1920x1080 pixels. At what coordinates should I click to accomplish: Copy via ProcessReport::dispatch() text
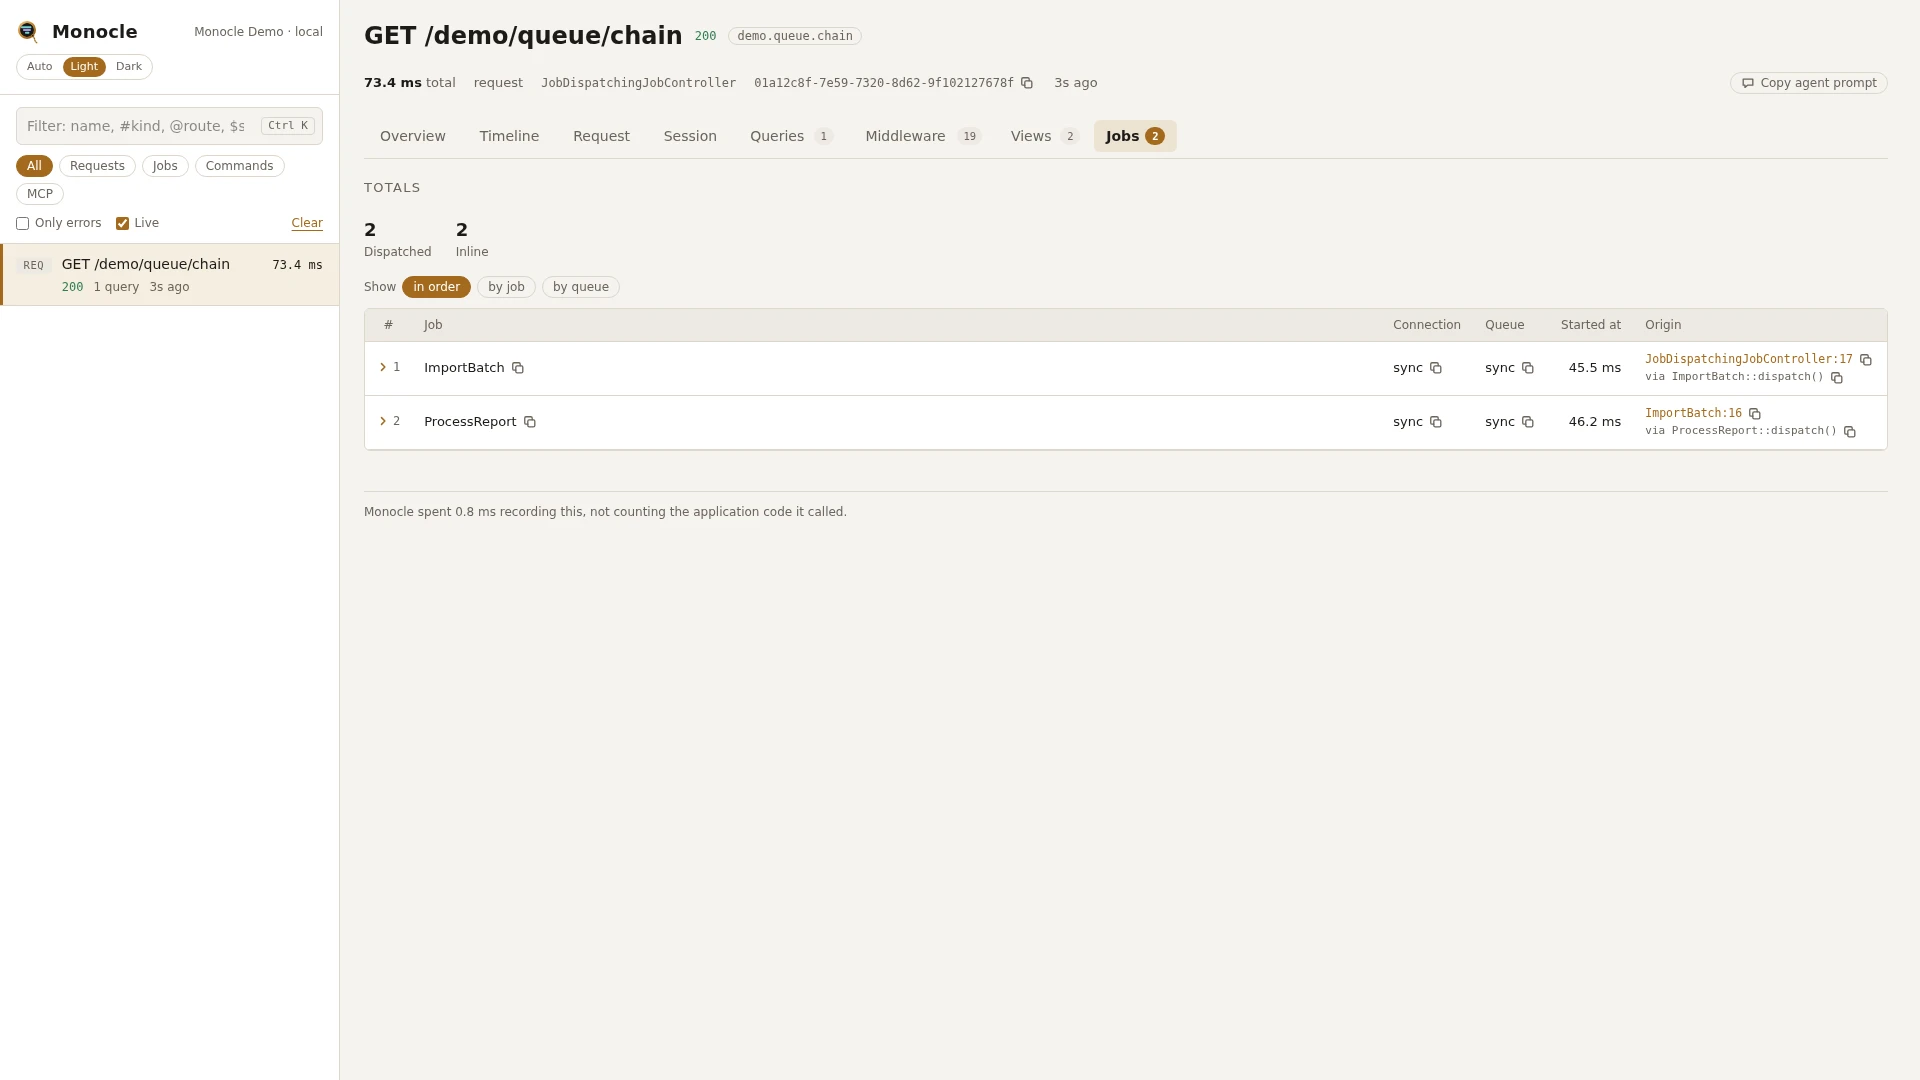click(x=1850, y=432)
